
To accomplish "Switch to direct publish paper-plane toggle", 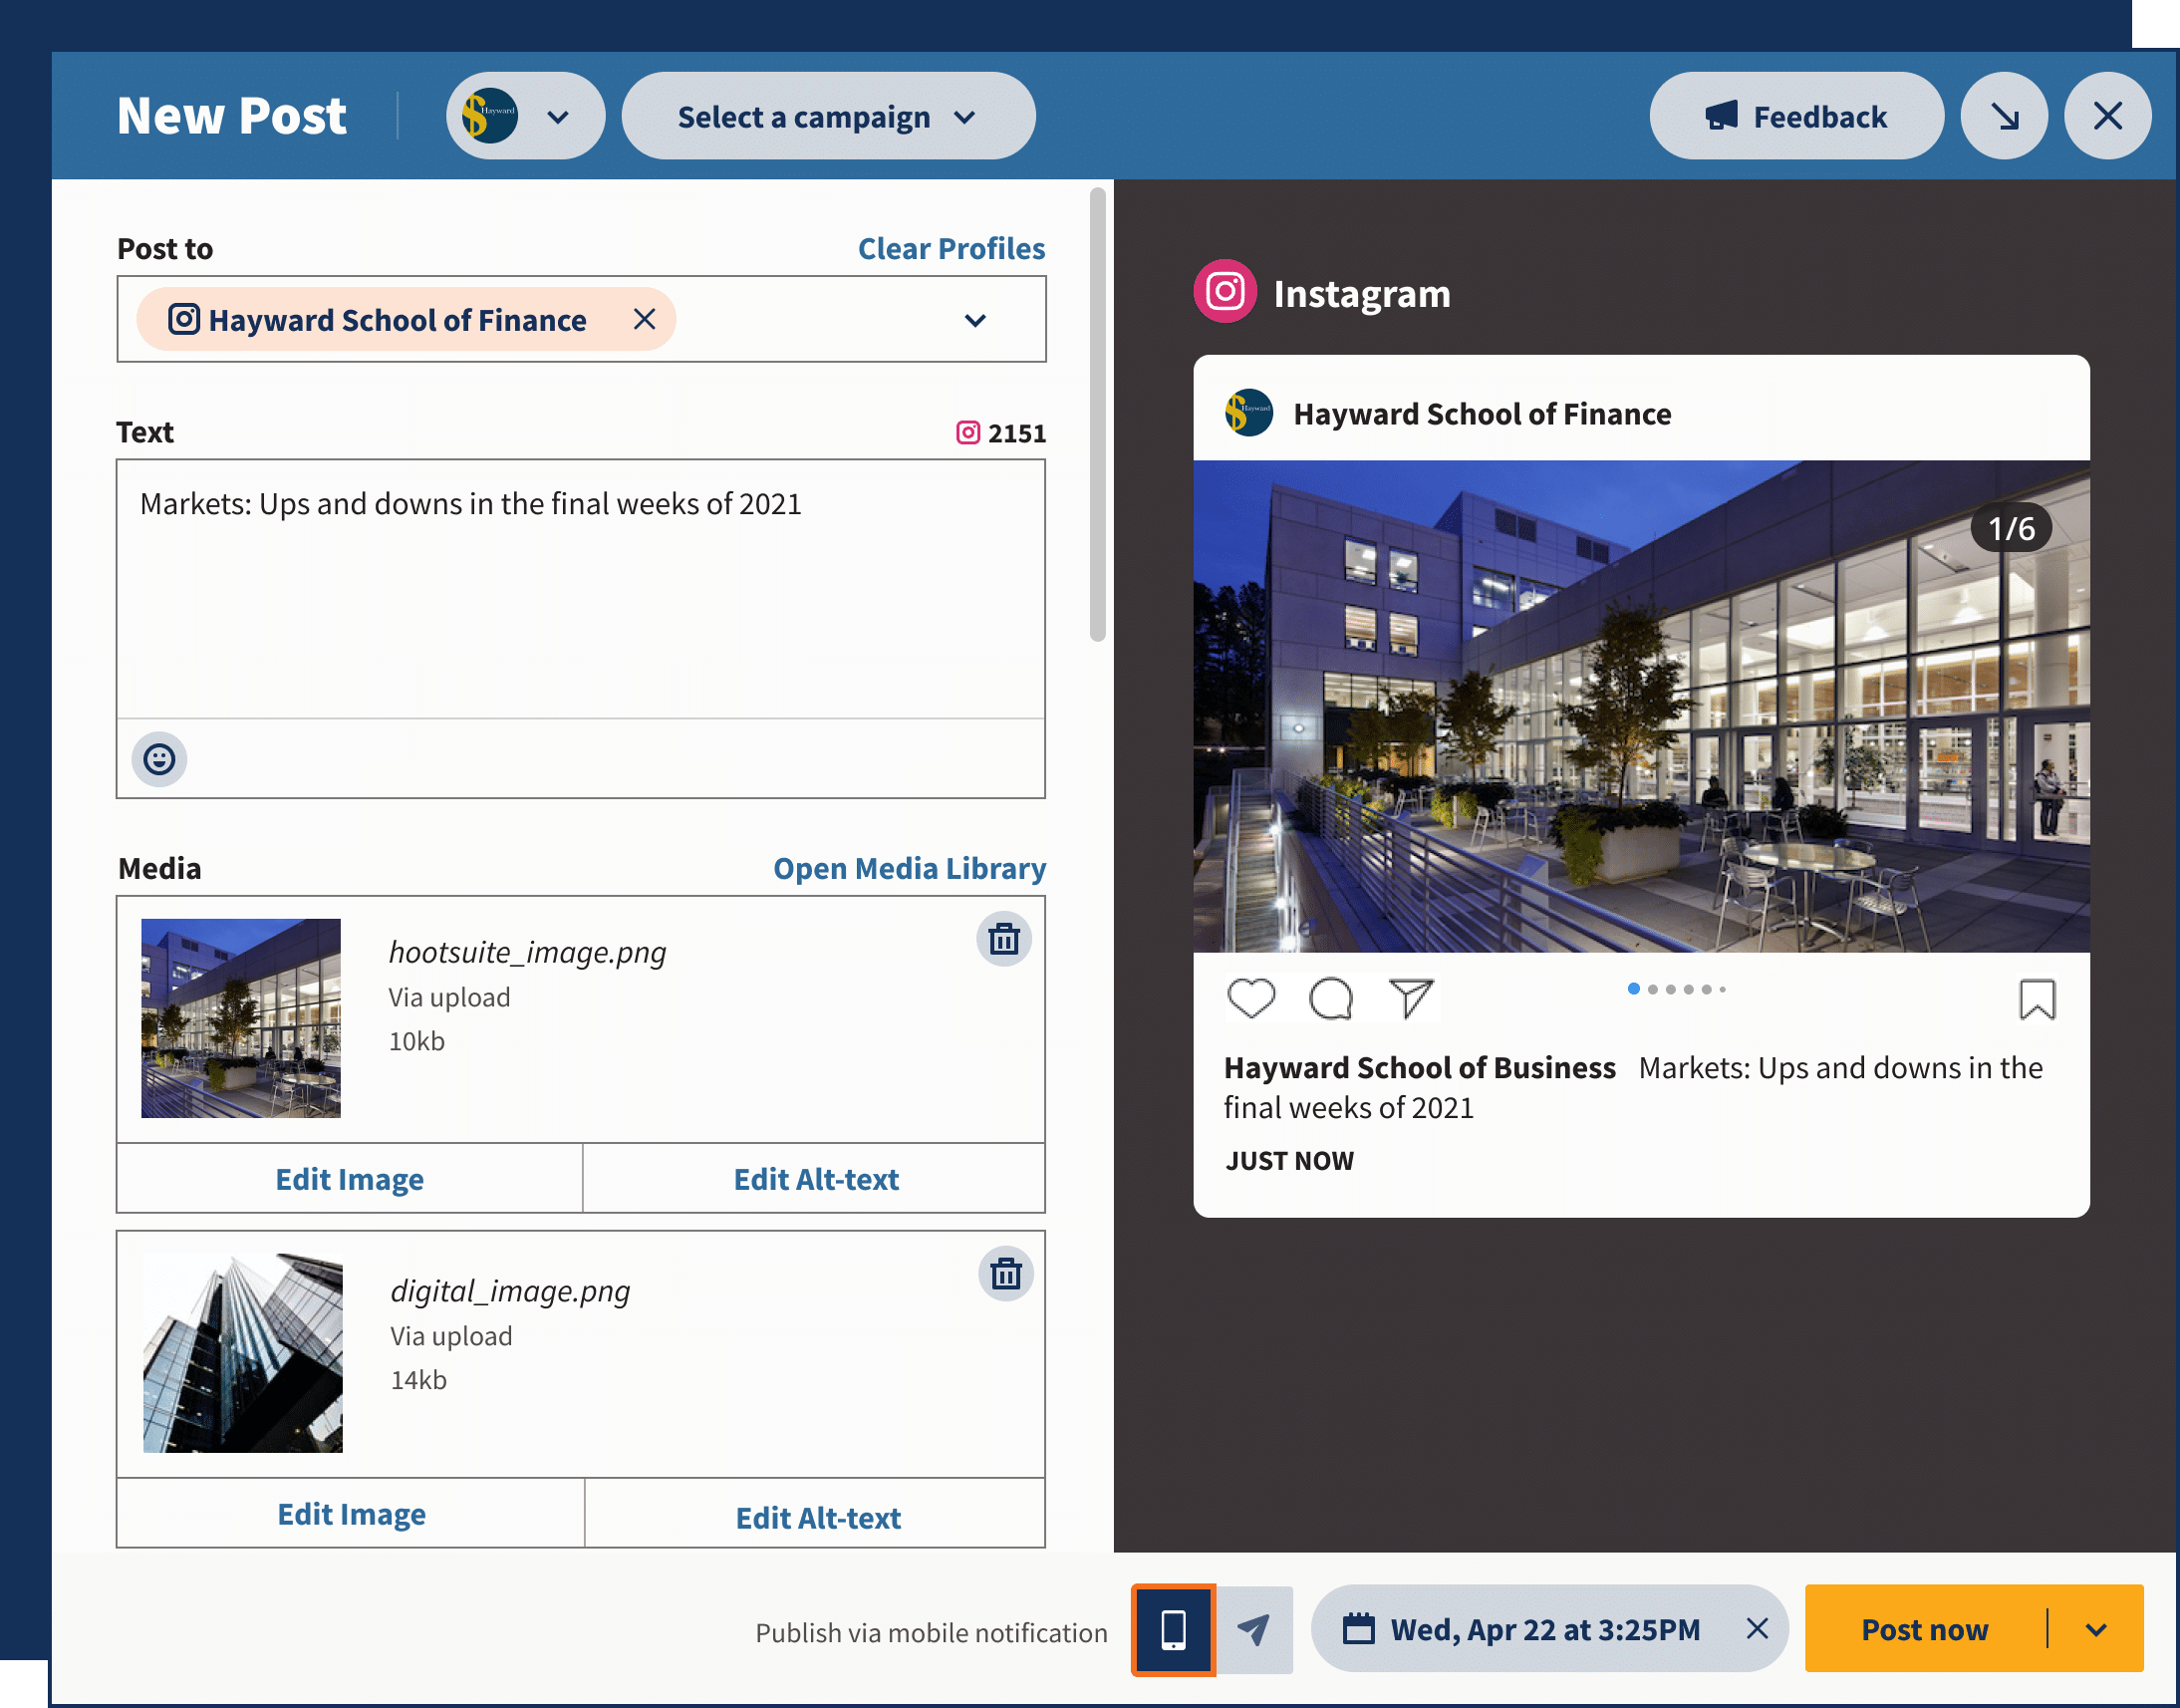I will click(1254, 1630).
